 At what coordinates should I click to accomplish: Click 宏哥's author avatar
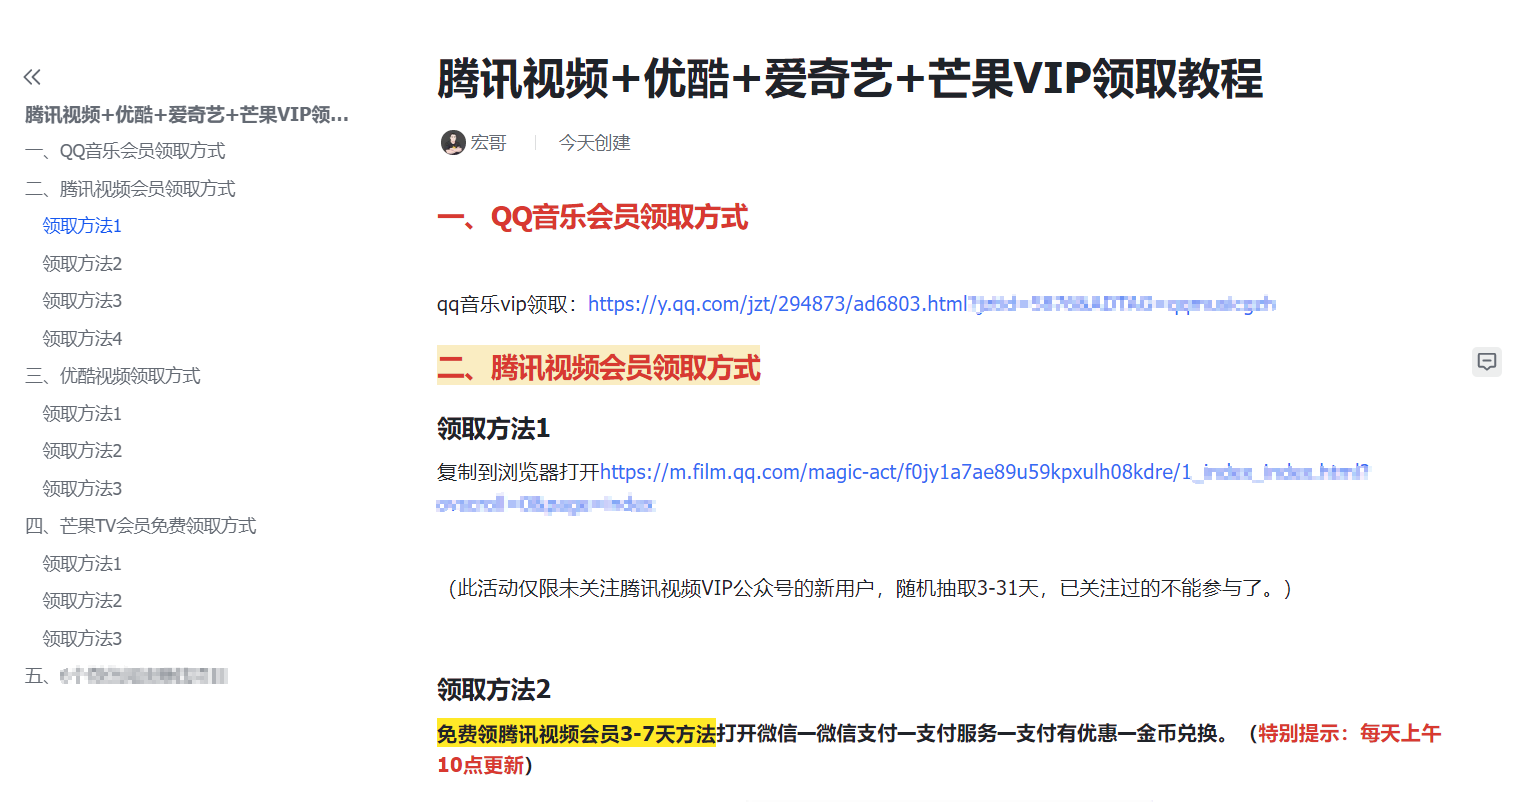point(455,142)
